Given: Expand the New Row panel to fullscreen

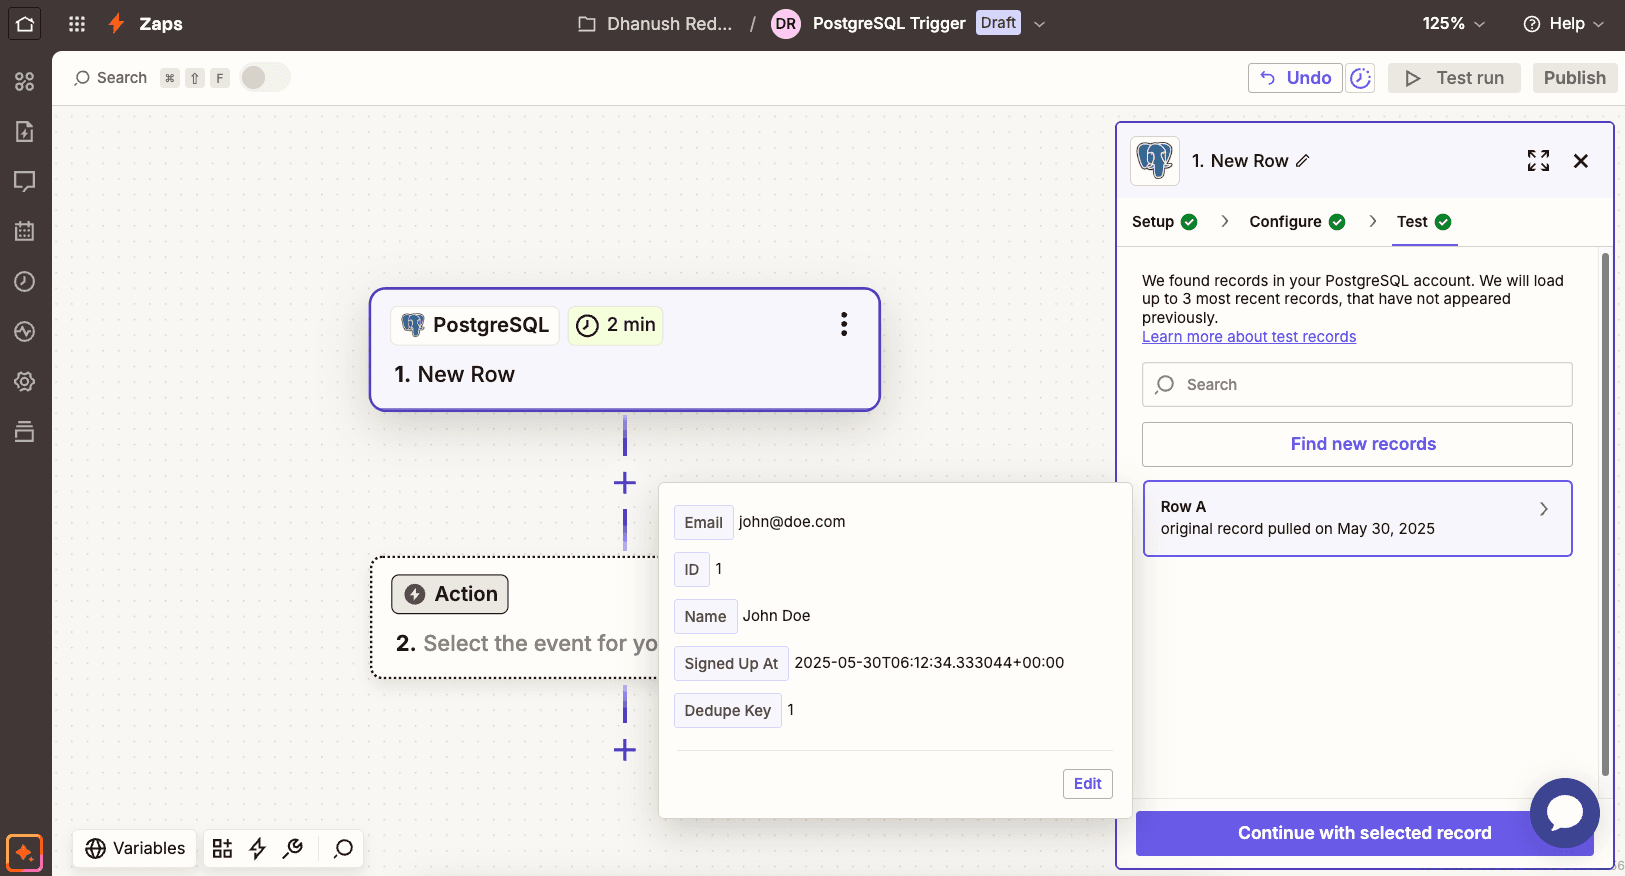Looking at the screenshot, I should tap(1538, 161).
